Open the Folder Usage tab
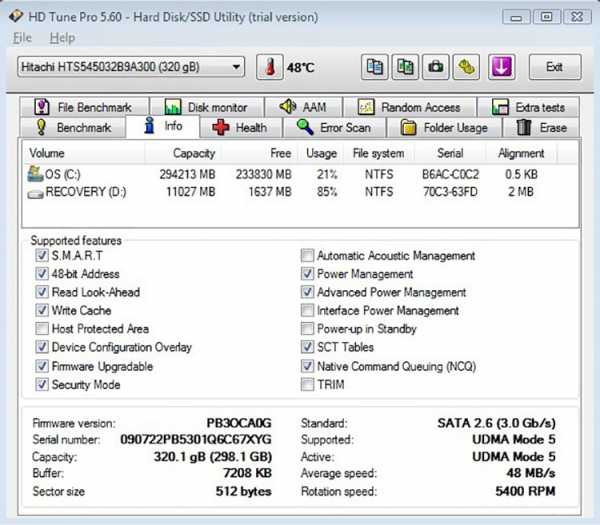 pyautogui.click(x=444, y=127)
